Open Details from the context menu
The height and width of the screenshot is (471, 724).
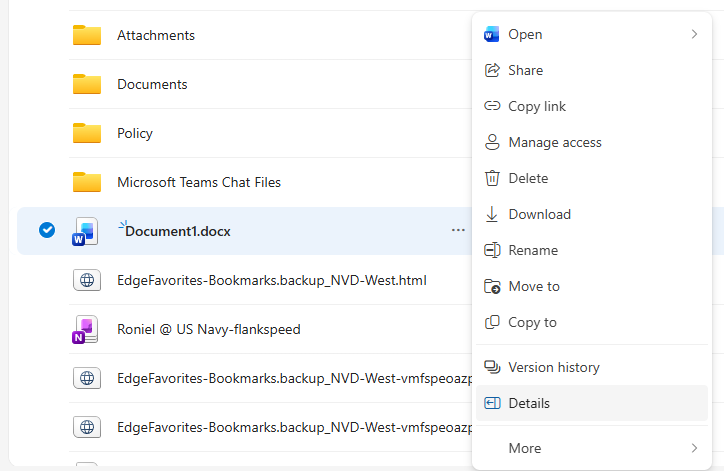[592, 403]
